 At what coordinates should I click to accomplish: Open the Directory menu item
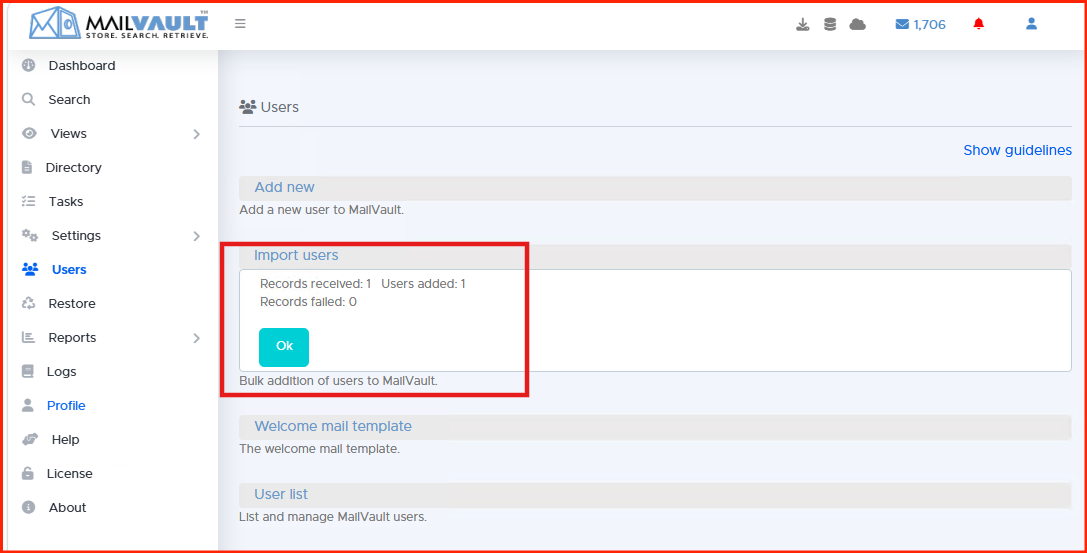[73, 167]
